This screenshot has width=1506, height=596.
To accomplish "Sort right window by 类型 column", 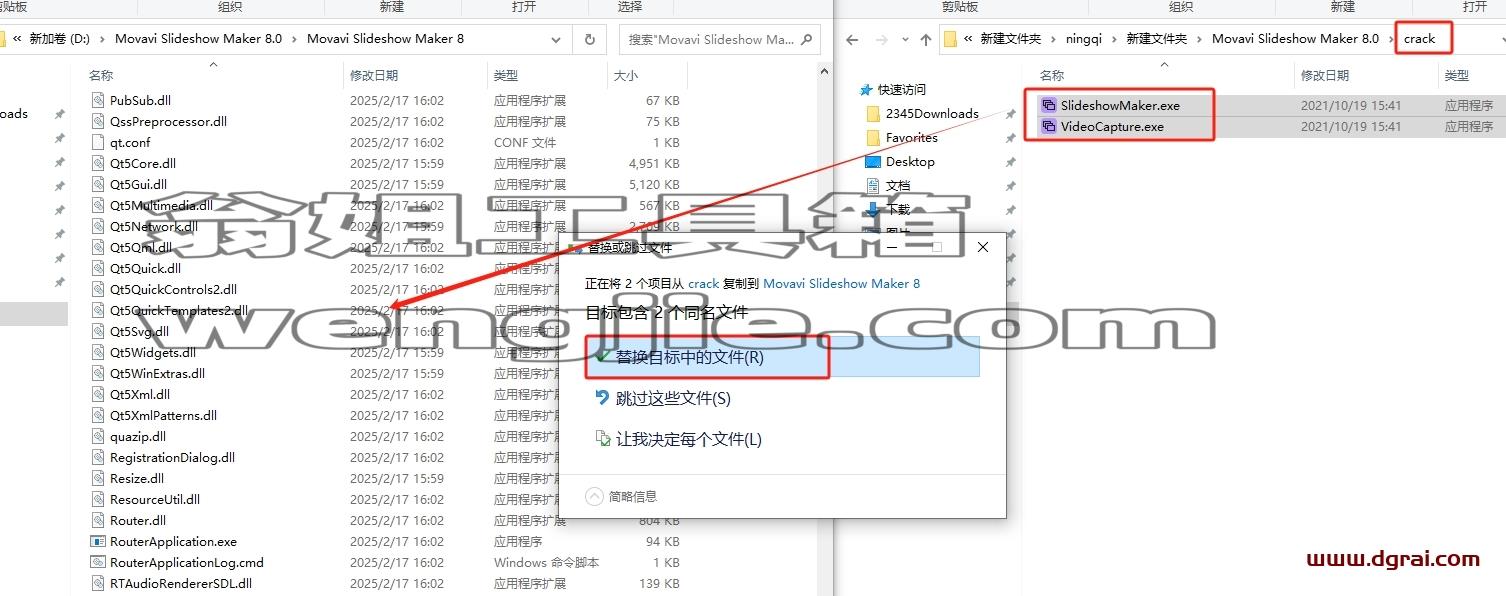I will 1457,75.
